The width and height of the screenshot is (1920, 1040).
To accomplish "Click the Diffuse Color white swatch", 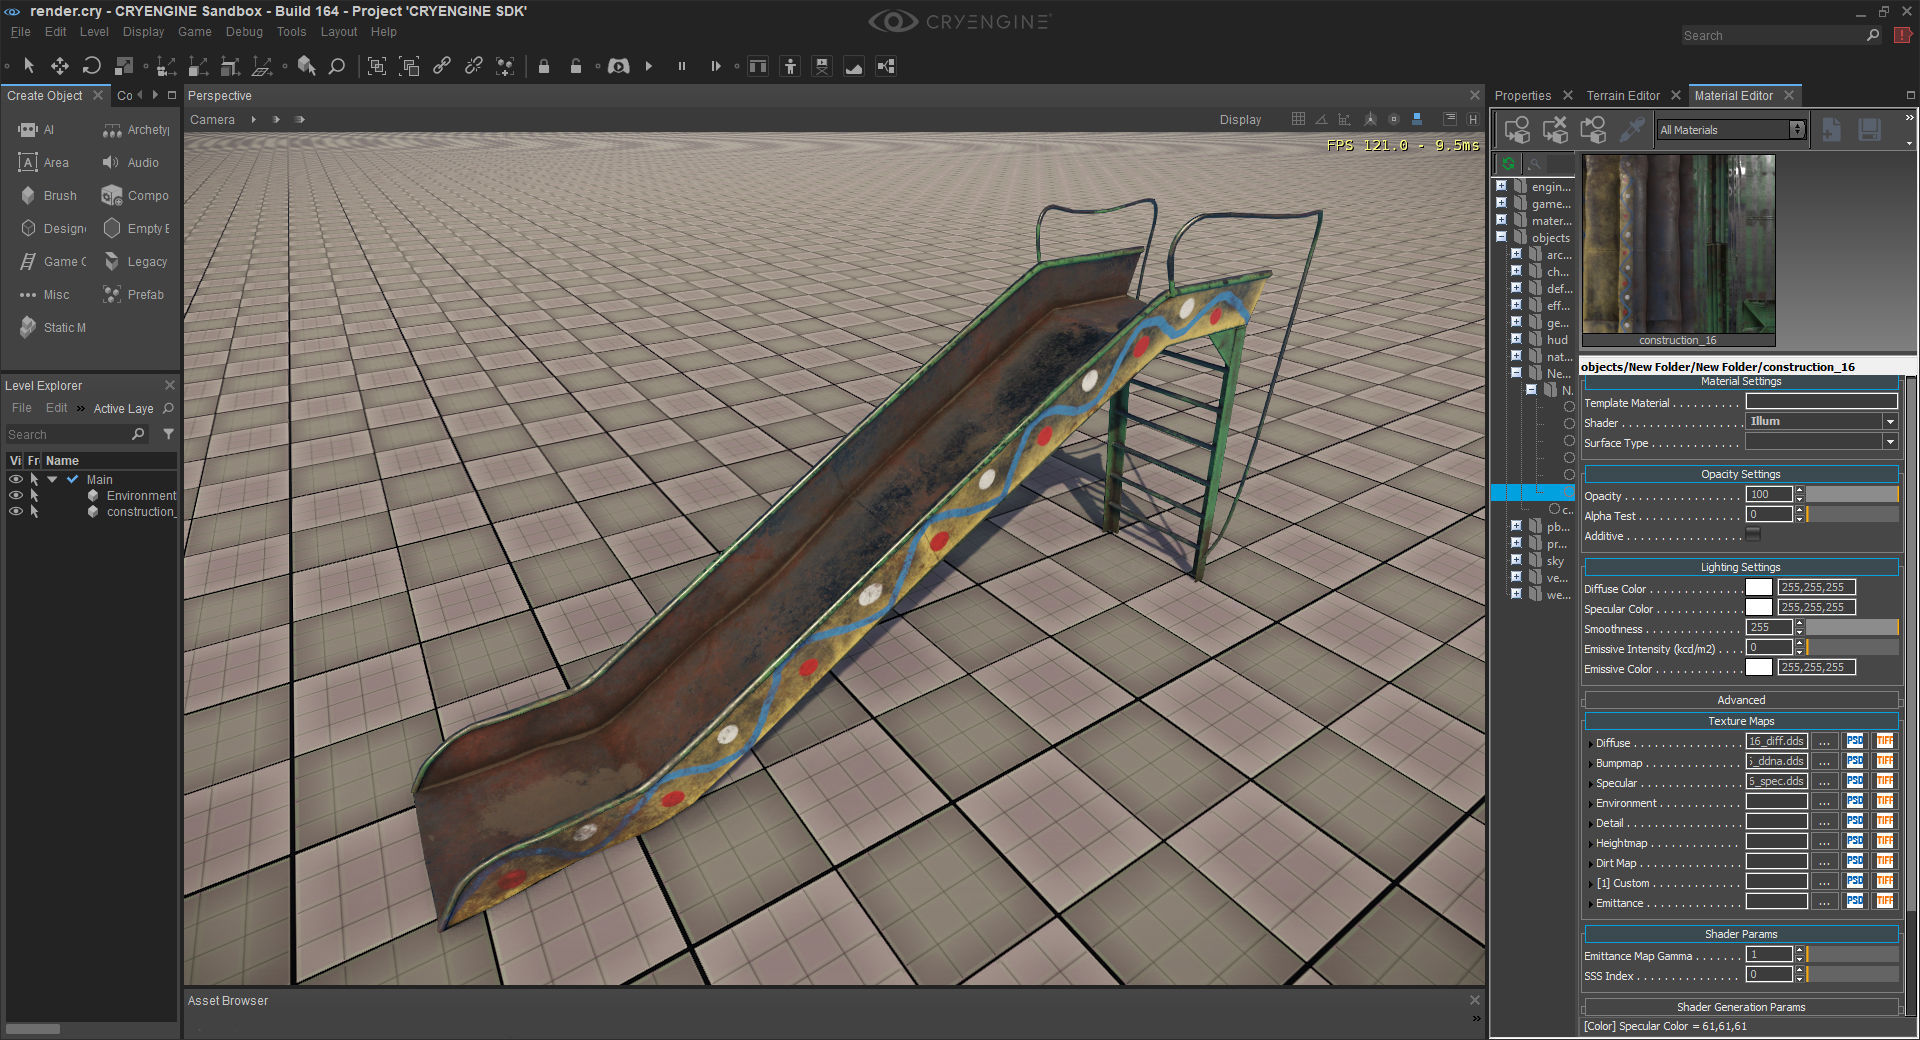I will pos(1759,588).
